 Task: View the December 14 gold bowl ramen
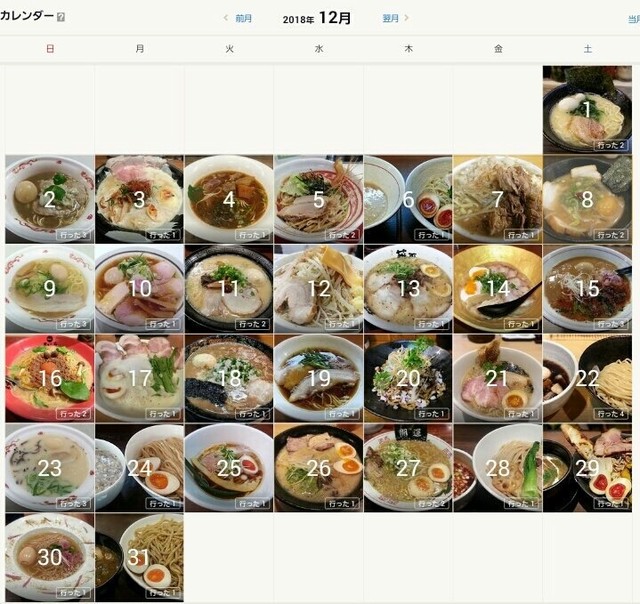click(498, 289)
